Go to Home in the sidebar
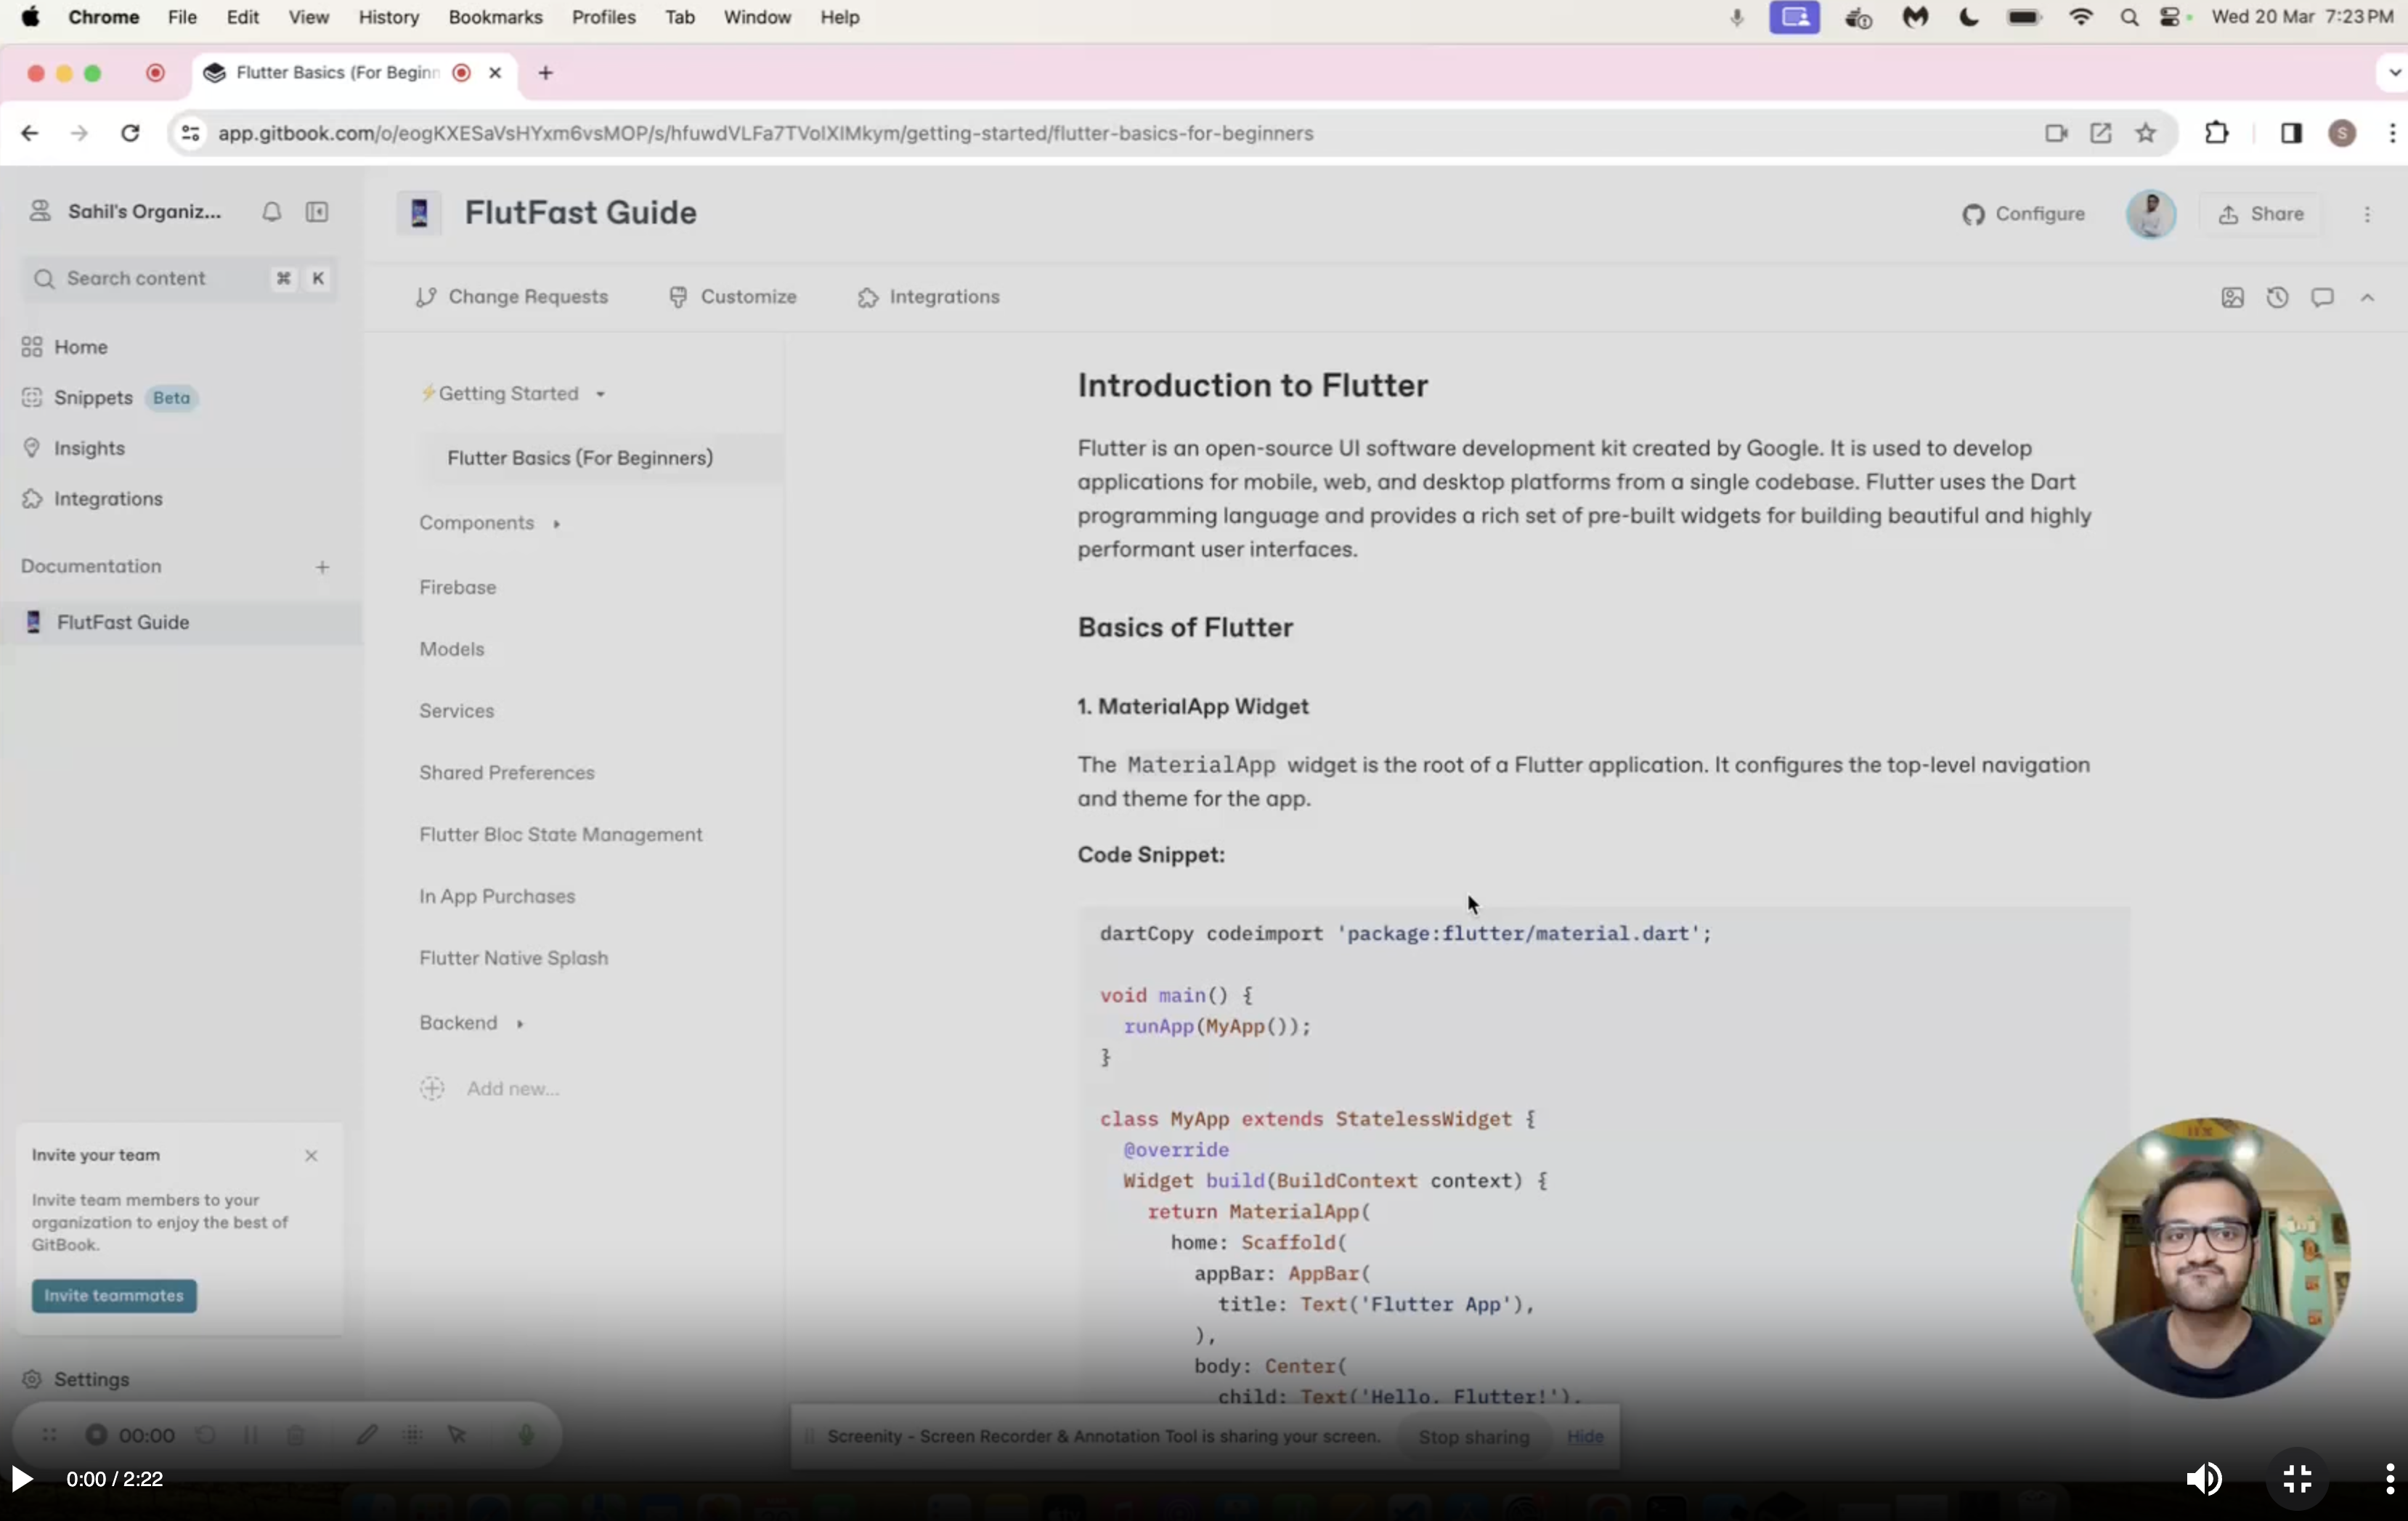The height and width of the screenshot is (1521, 2408). point(65,347)
